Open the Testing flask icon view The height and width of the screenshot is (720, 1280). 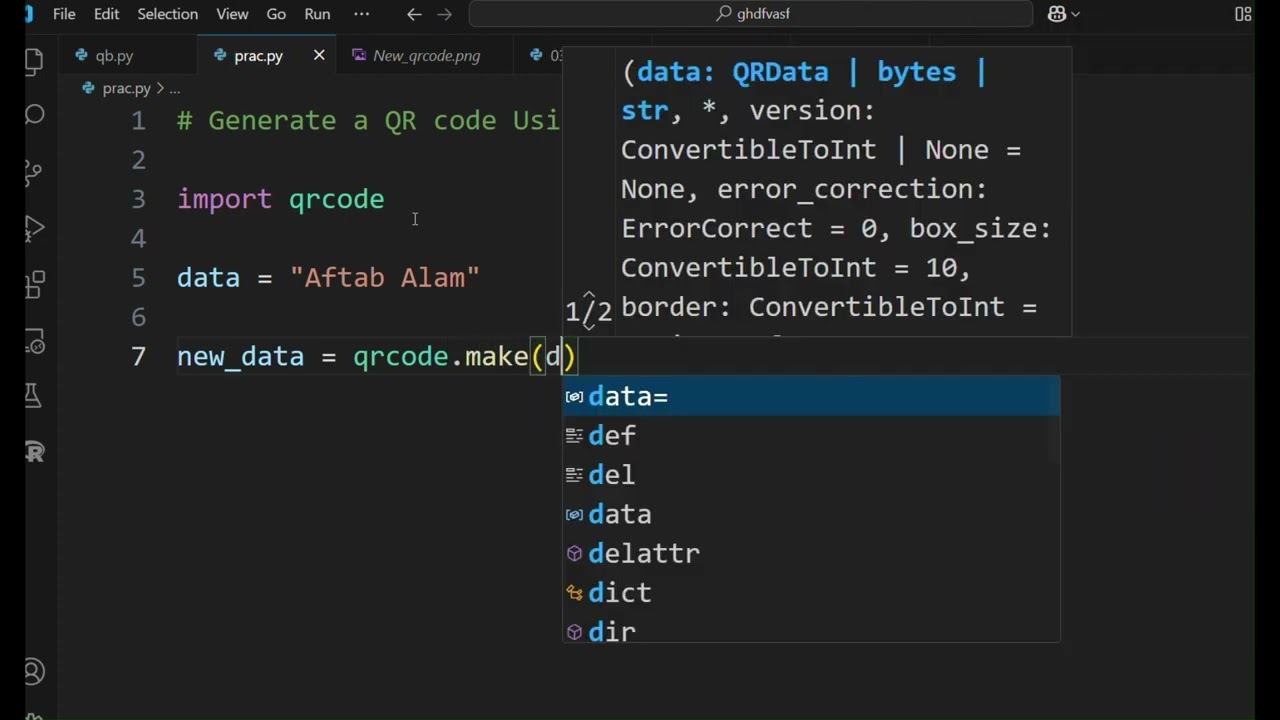33,397
